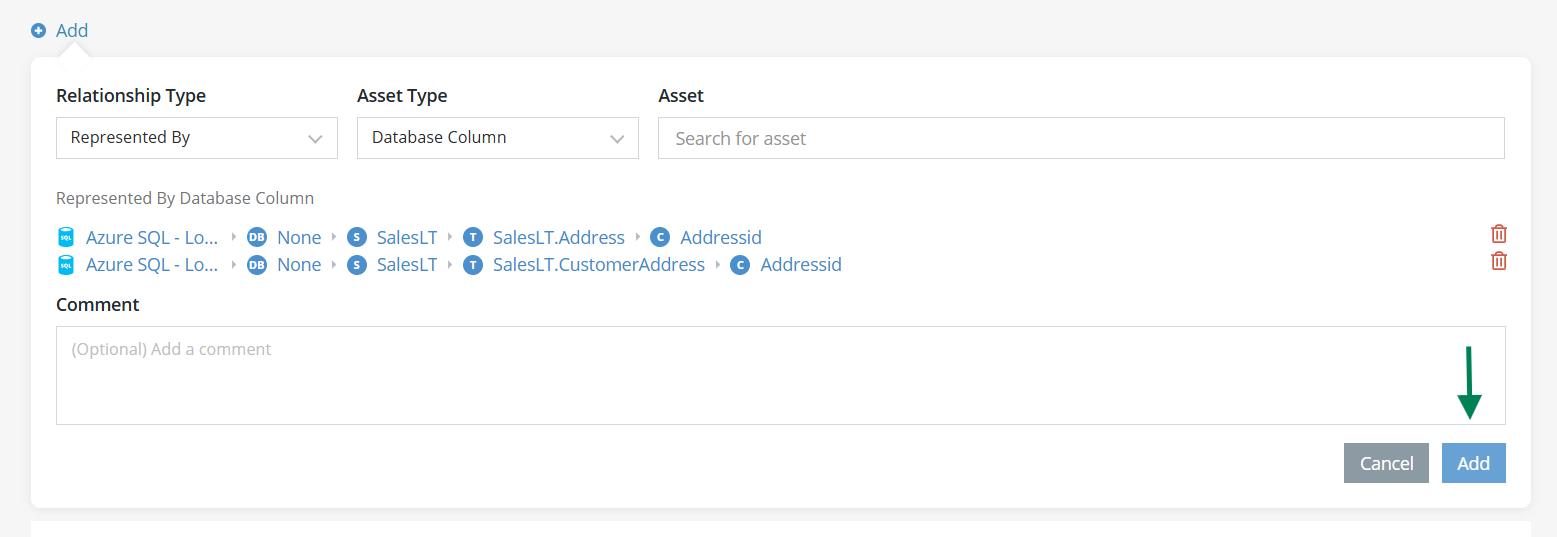Image resolution: width=1557 pixels, height=537 pixels.
Task: Focus the optional Comment text box
Action: click(x=781, y=375)
